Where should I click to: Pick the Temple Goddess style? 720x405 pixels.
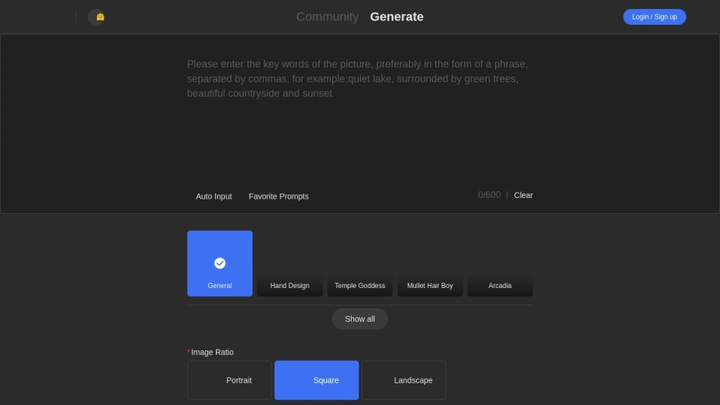point(360,265)
